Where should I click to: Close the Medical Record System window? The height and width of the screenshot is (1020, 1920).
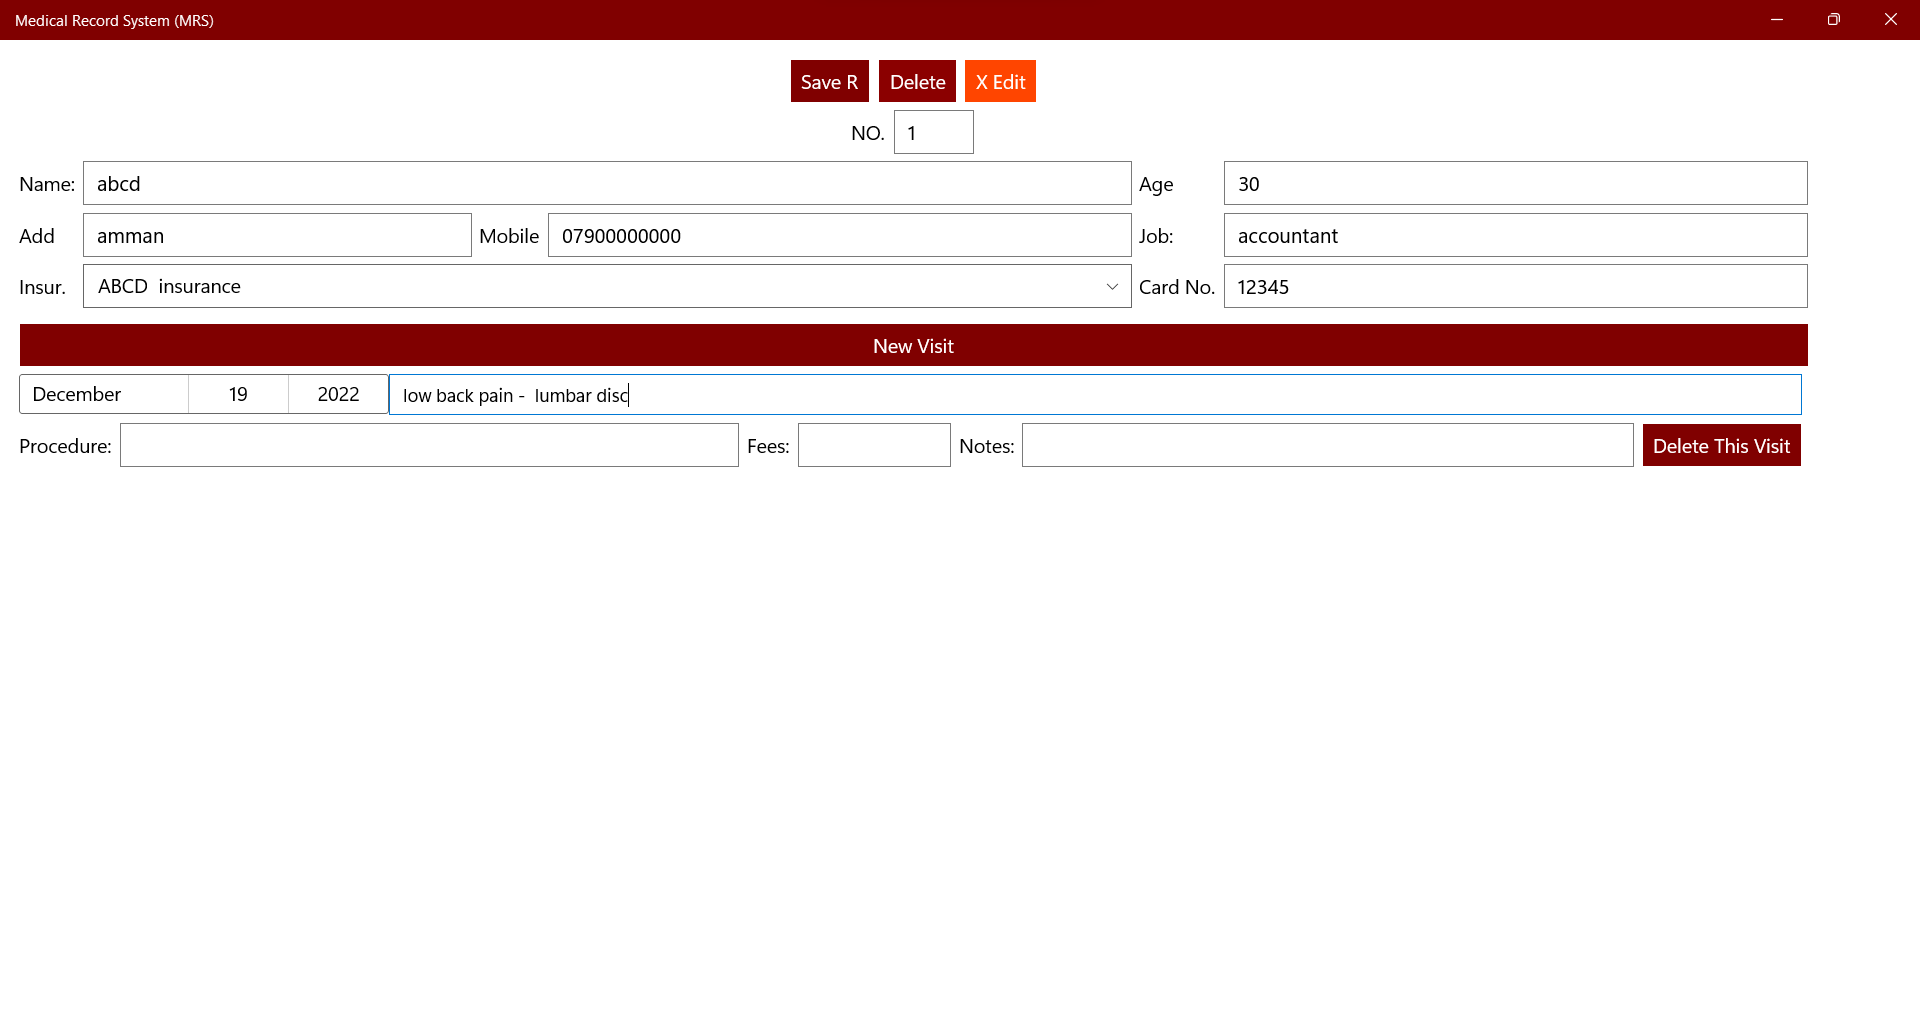pos(1890,20)
